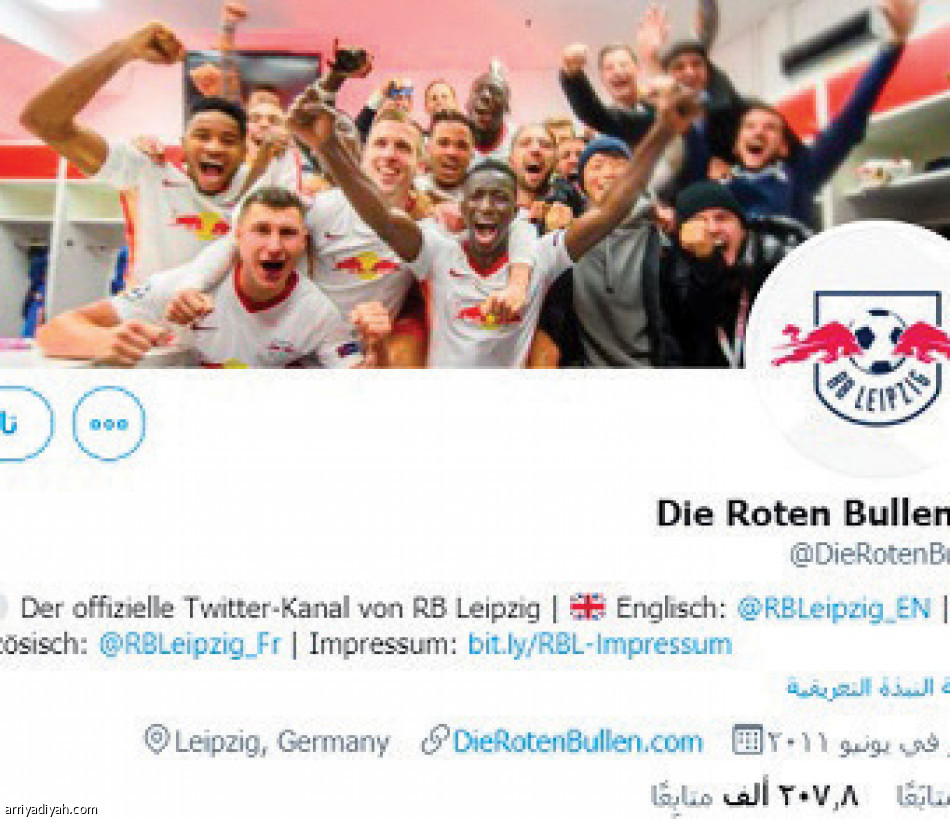Viewport: 950px width, 819px height.
Task: Open the @RBLeipzig_EN mention link
Action: (834, 608)
